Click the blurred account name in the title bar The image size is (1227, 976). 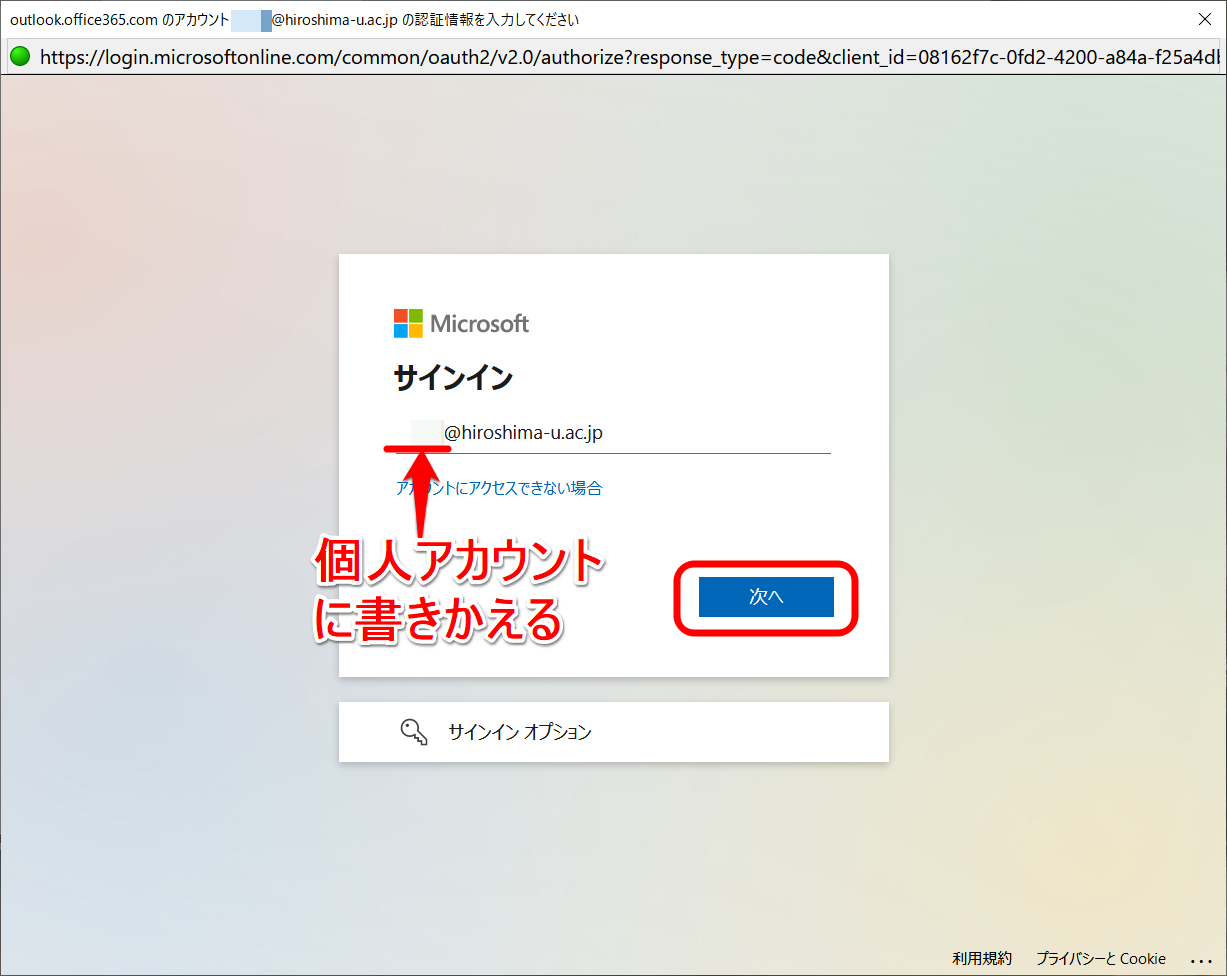click(251, 20)
